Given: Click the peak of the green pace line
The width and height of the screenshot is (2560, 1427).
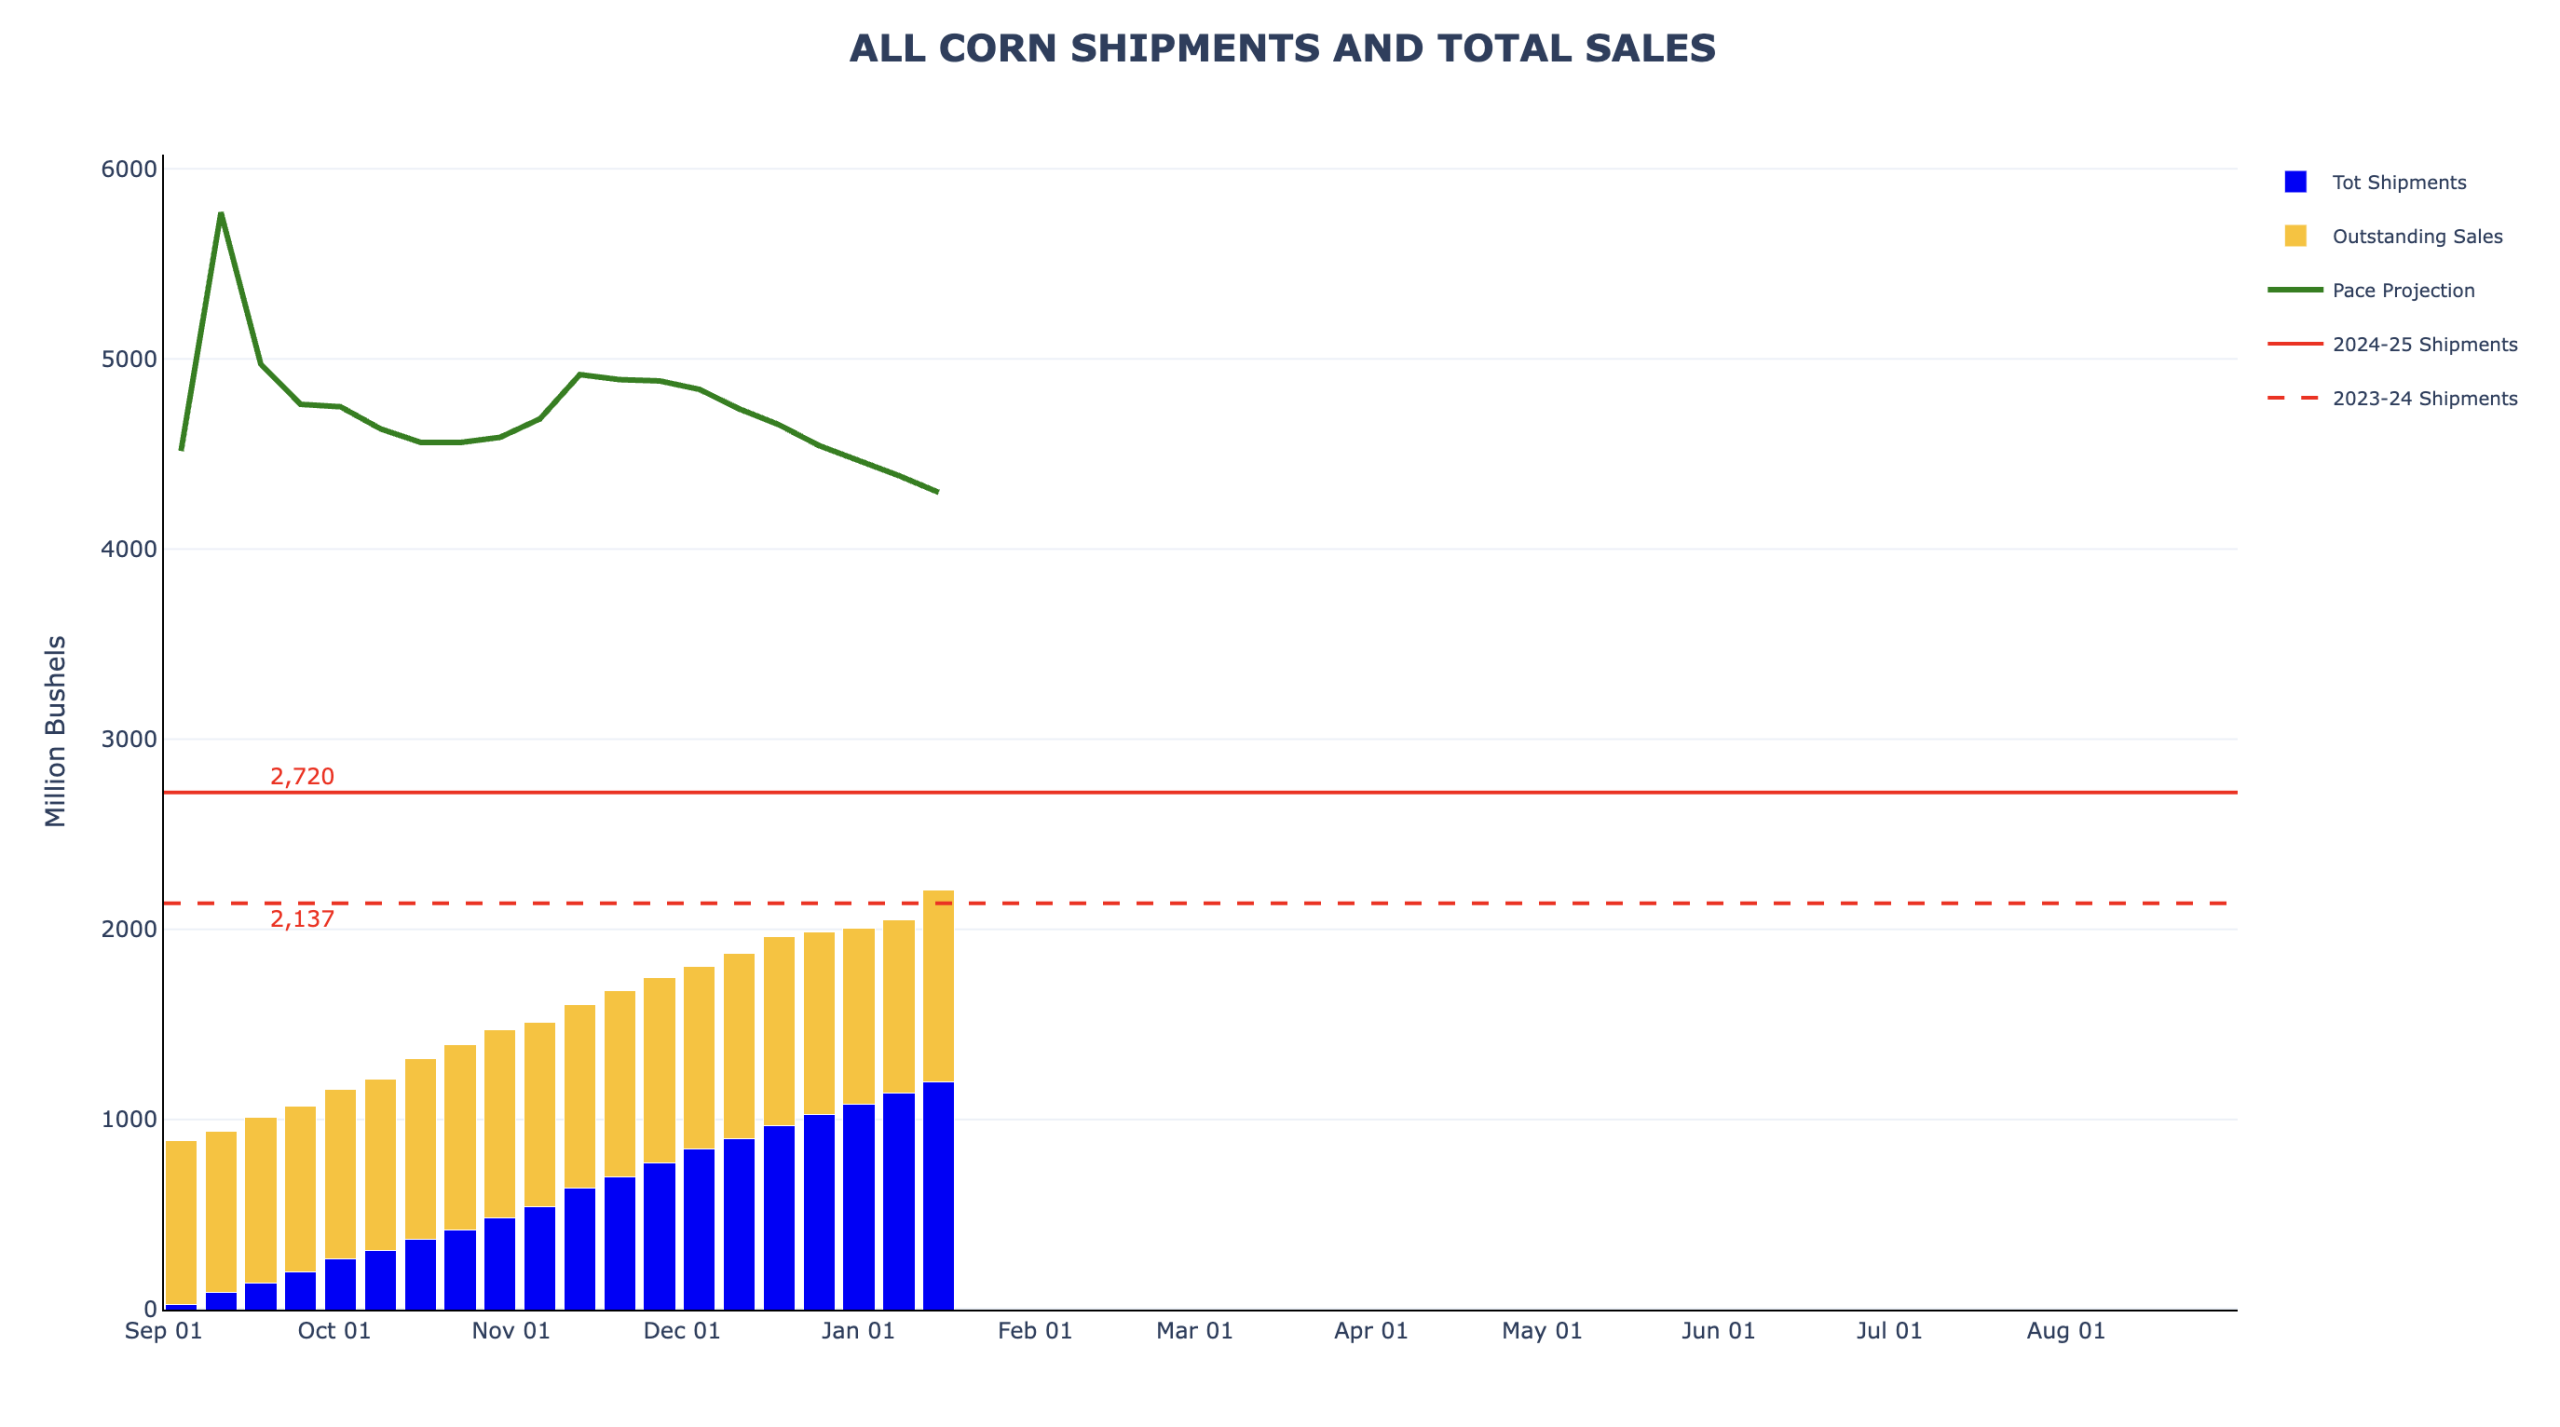Looking at the screenshot, I should click(220, 213).
